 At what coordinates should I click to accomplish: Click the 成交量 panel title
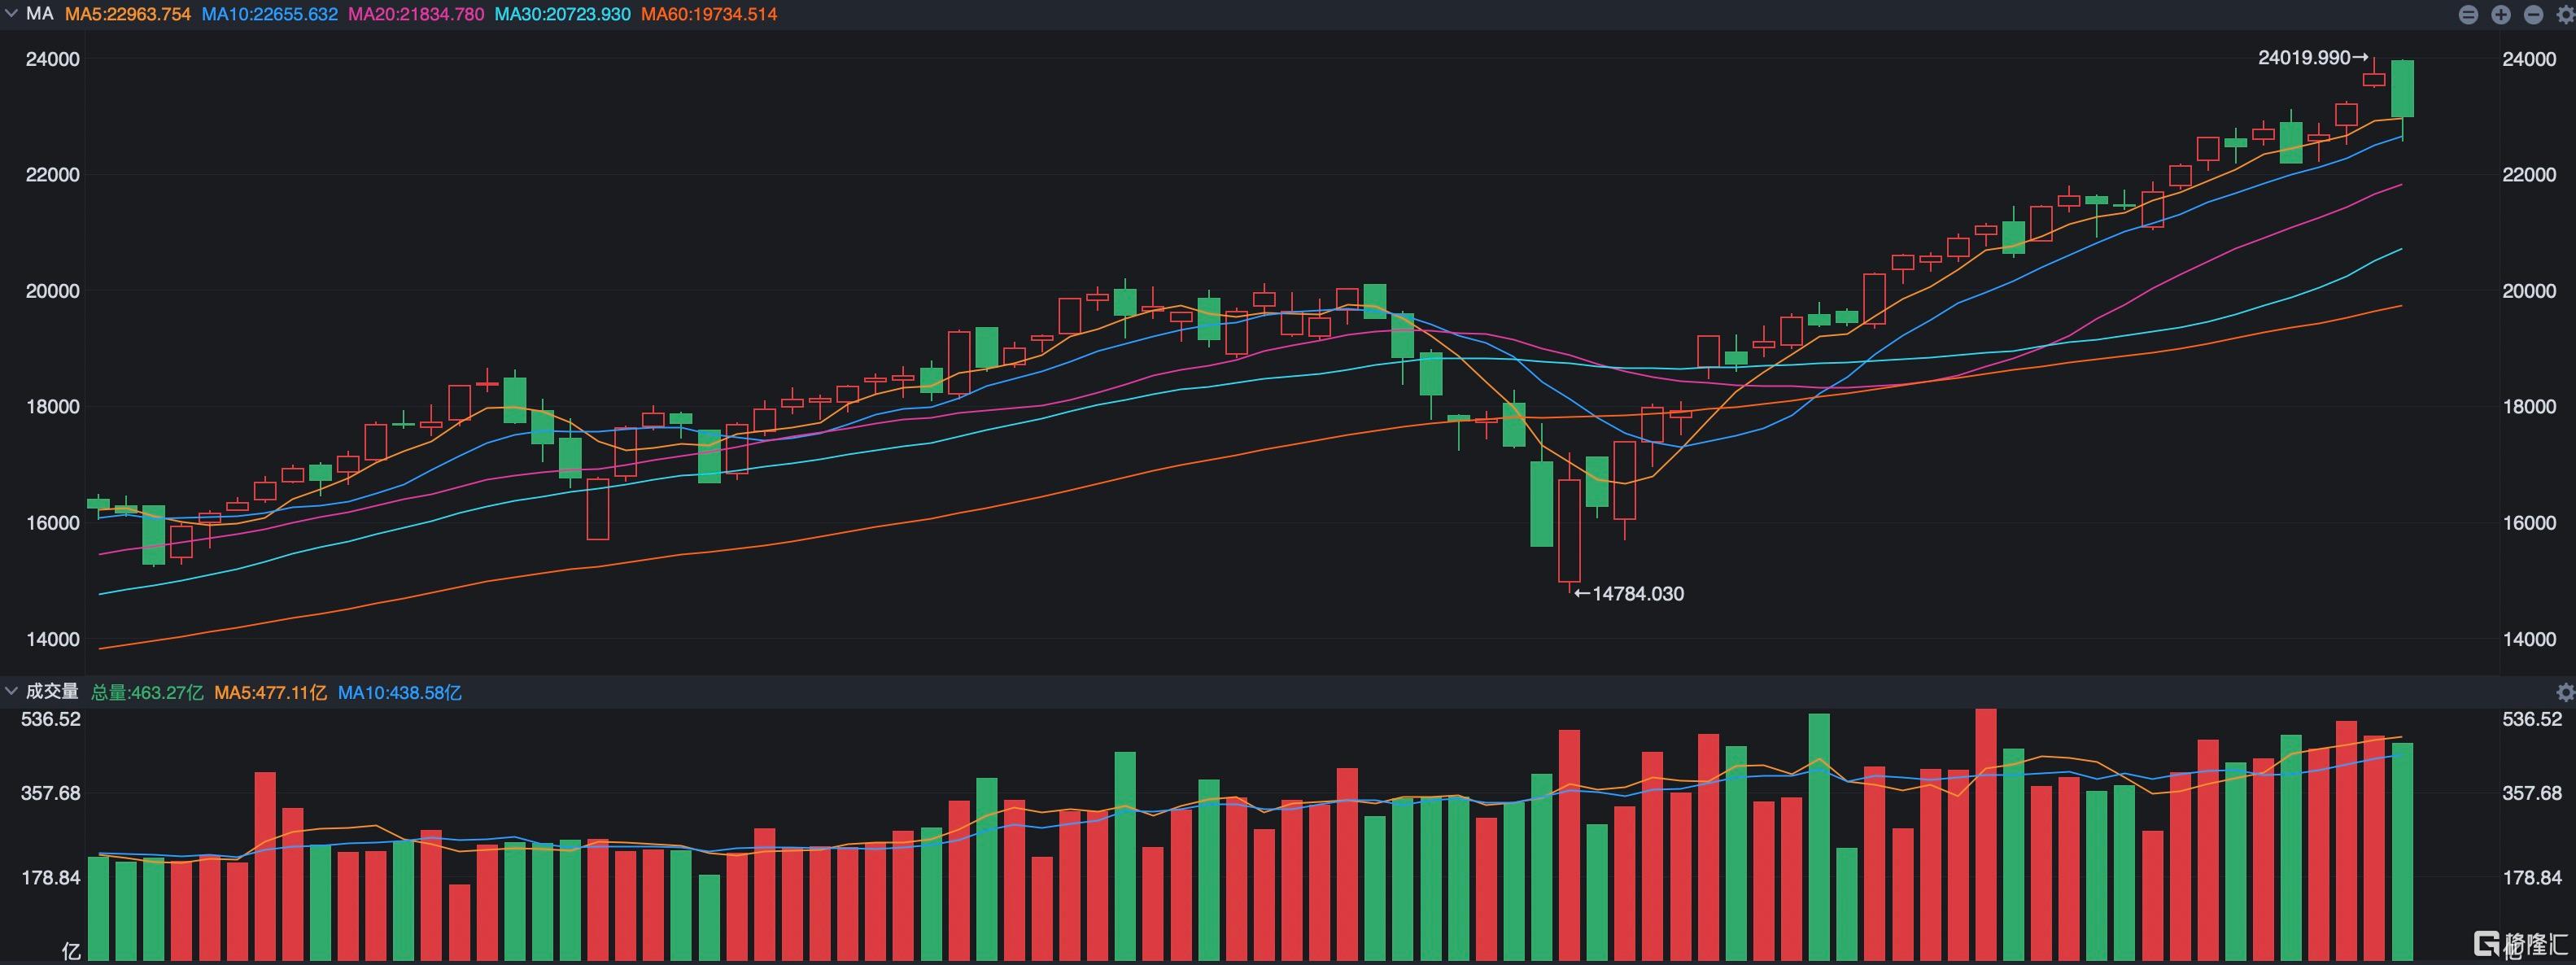point(52,691)
